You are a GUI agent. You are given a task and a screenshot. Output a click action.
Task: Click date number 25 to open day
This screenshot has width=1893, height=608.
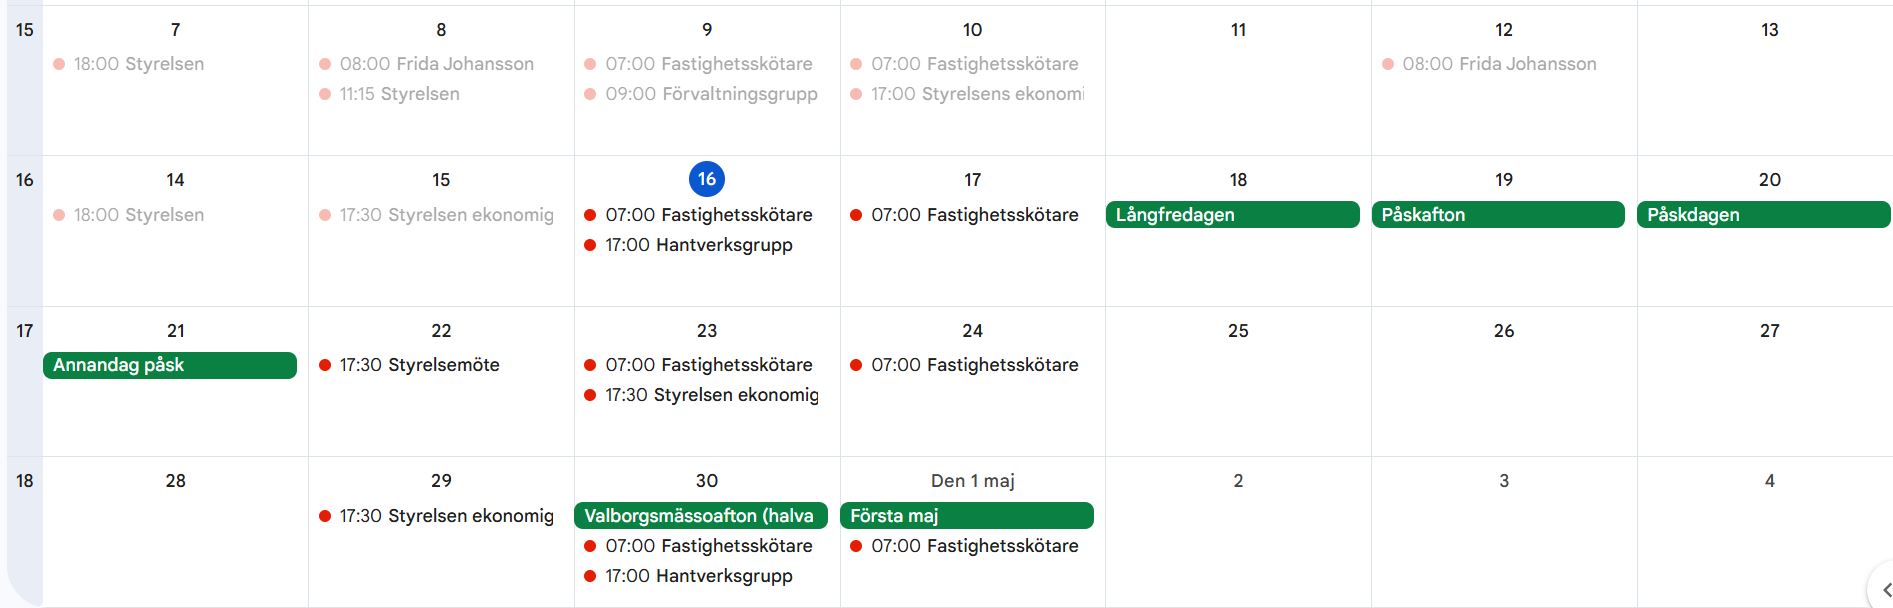click(x=1238, y=330)
